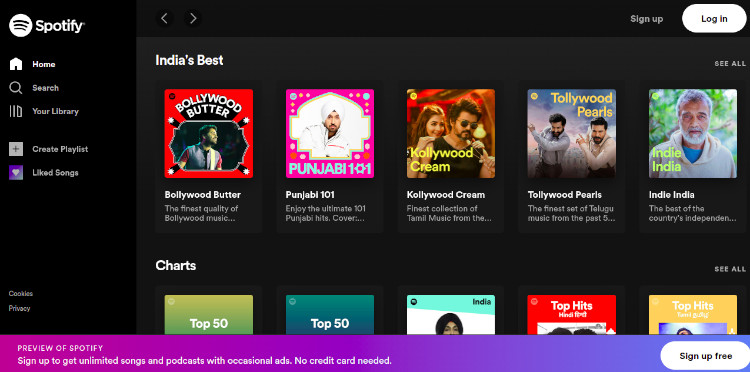Screen dimensions: 750x372
Task: Open the Bollywood Butter cover art
Action: (x=209, y=133)
